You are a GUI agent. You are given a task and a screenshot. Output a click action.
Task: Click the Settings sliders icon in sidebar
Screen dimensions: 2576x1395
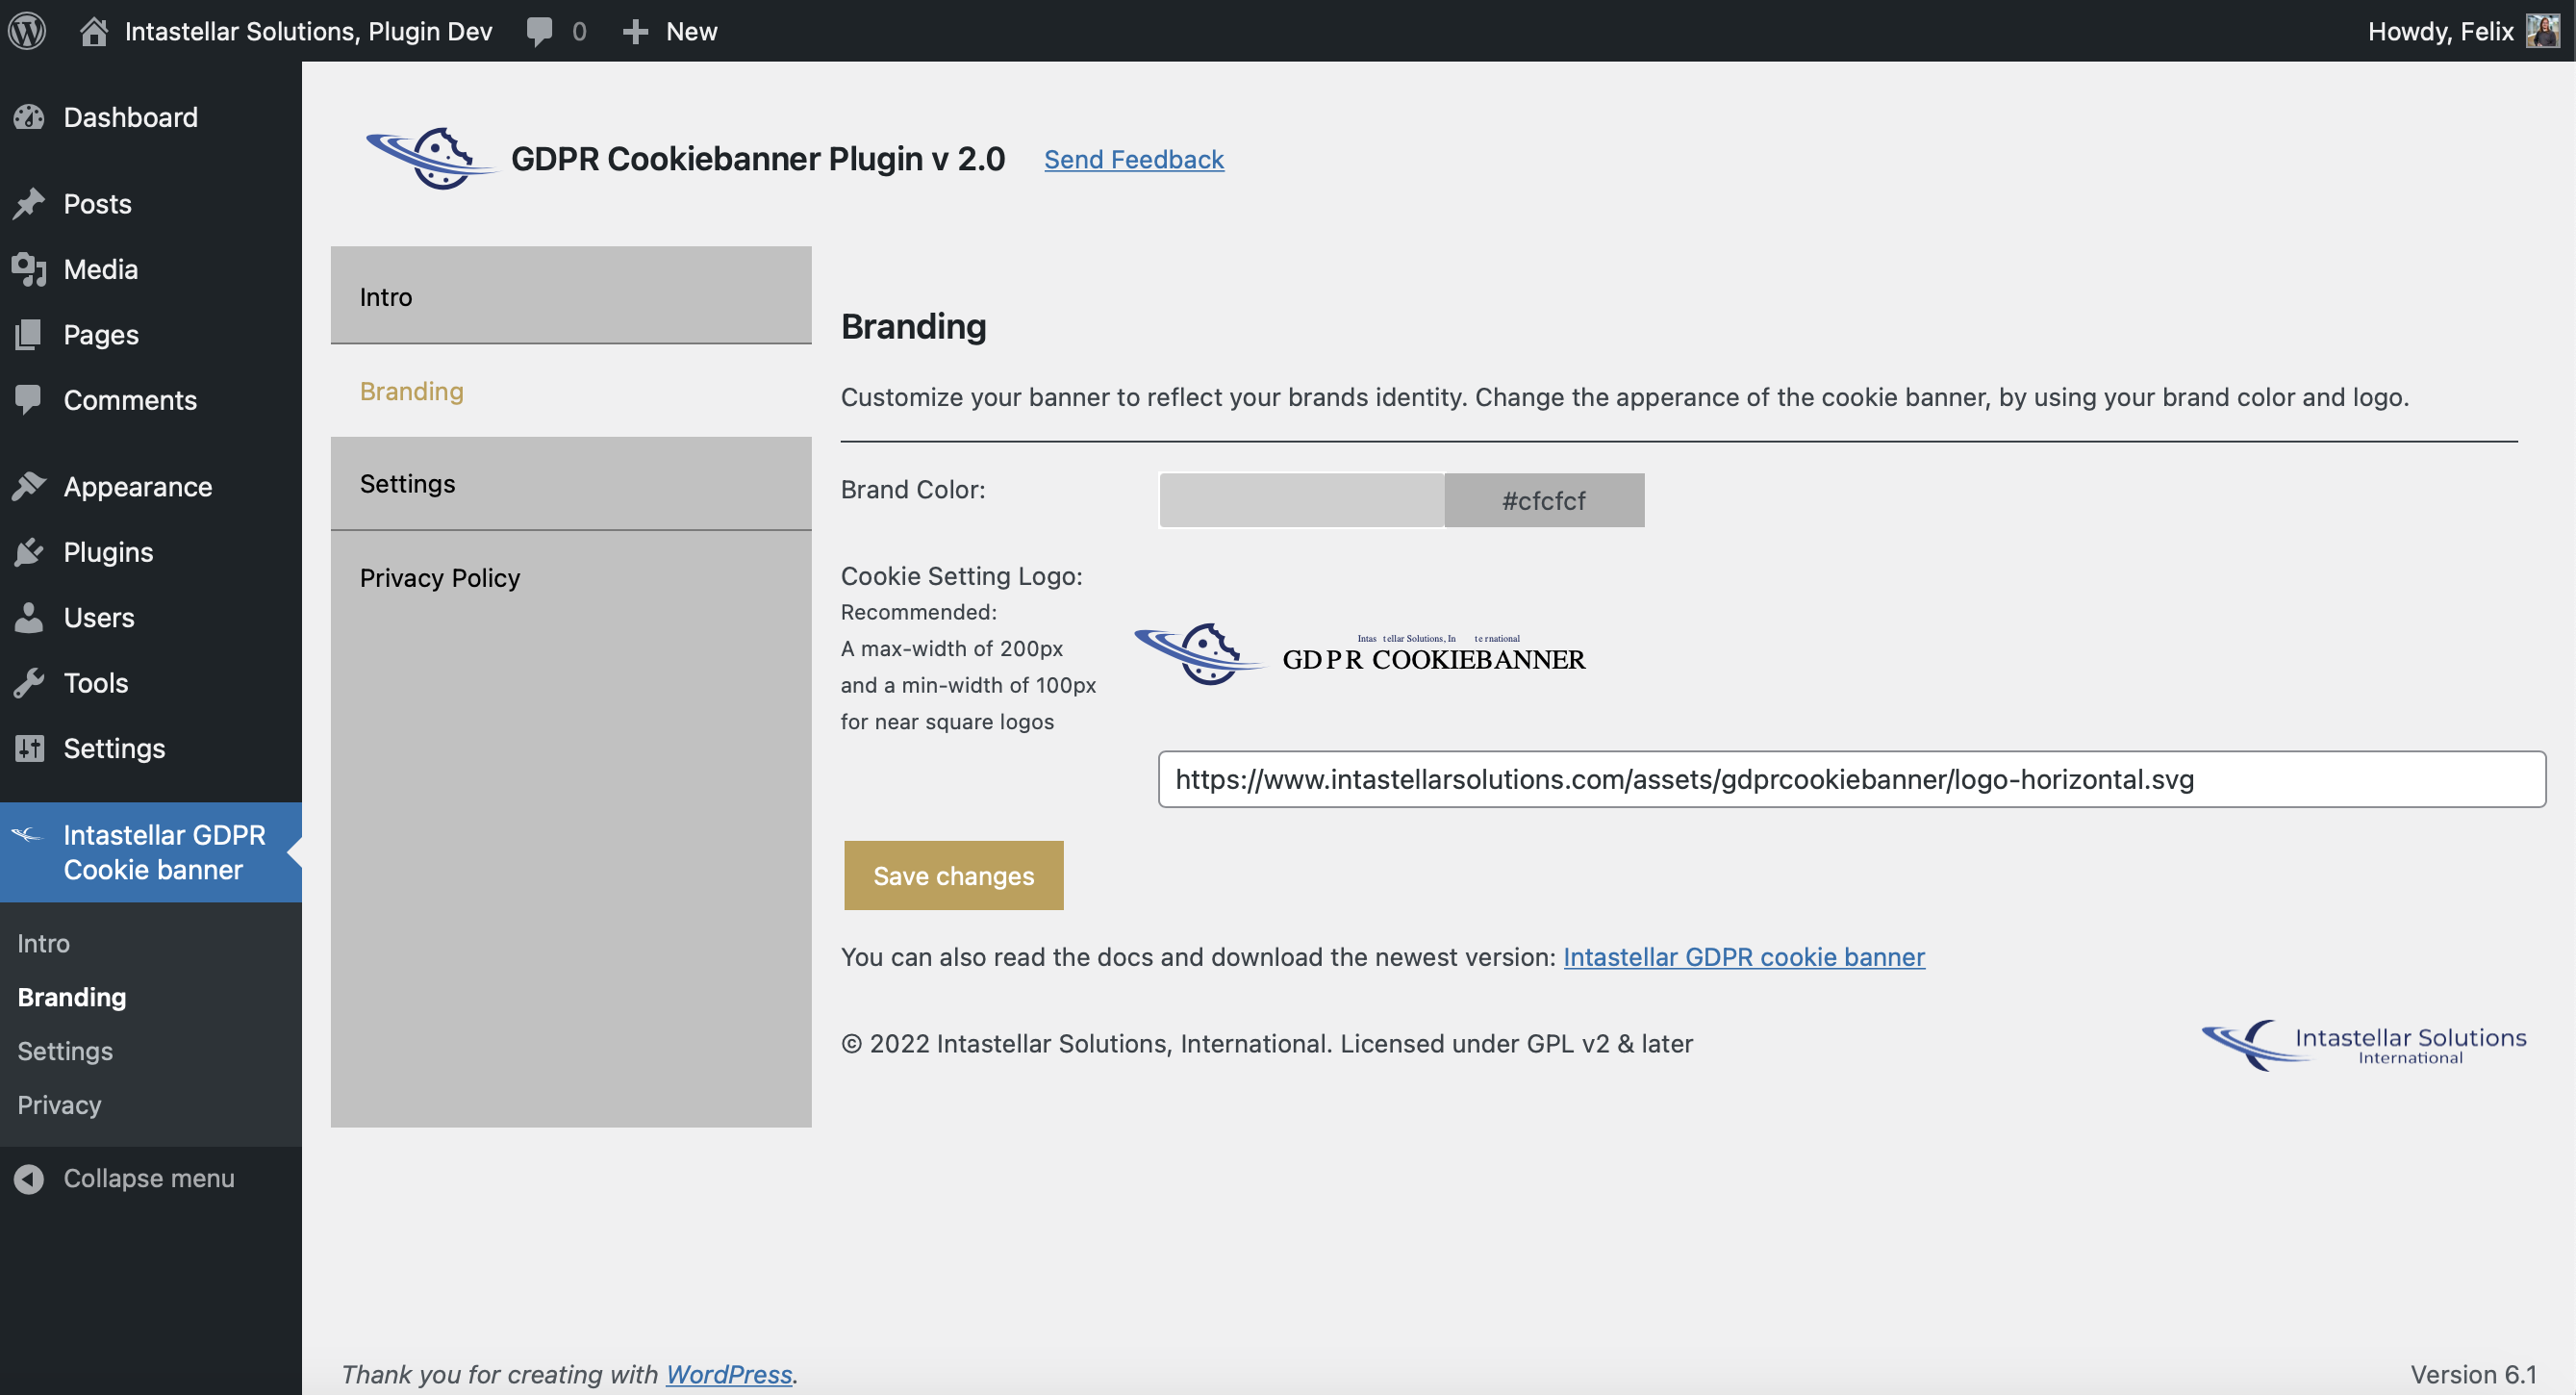[29, 748]
